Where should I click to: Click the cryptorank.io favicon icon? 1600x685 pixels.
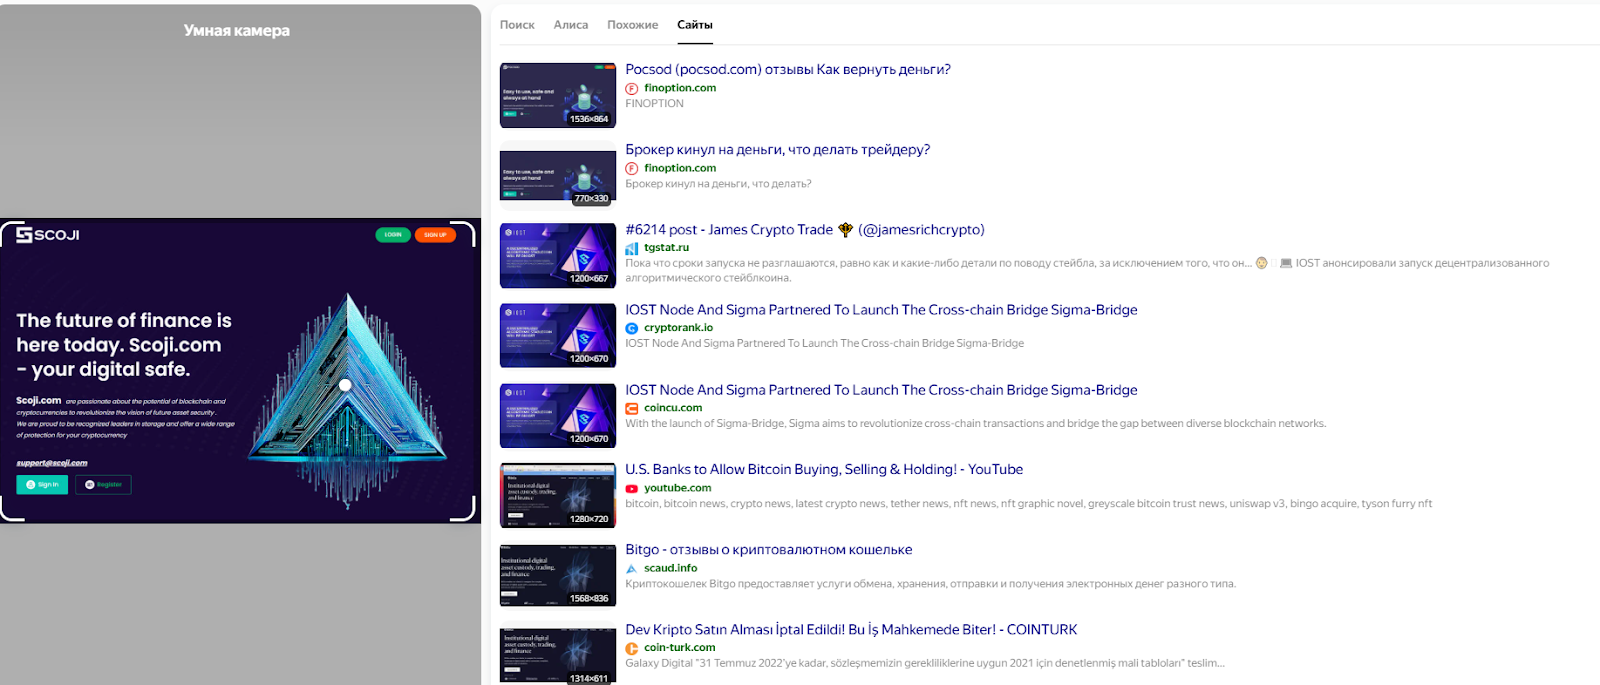point(631,328)
